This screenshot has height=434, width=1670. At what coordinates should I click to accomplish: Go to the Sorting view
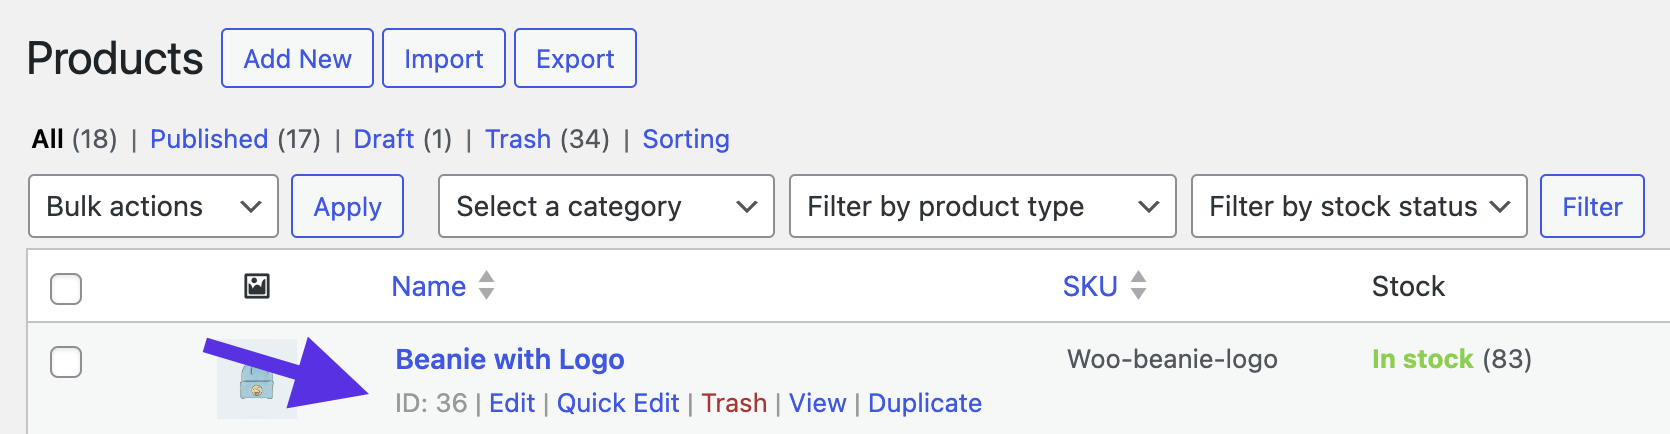pos(686,139)
